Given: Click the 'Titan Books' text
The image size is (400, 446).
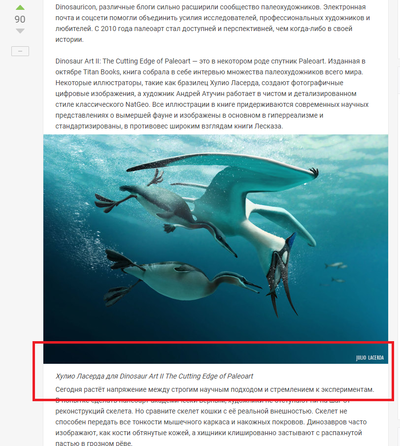Looking at the screenshot, I should pyautogui.click(x=101, y=72).
